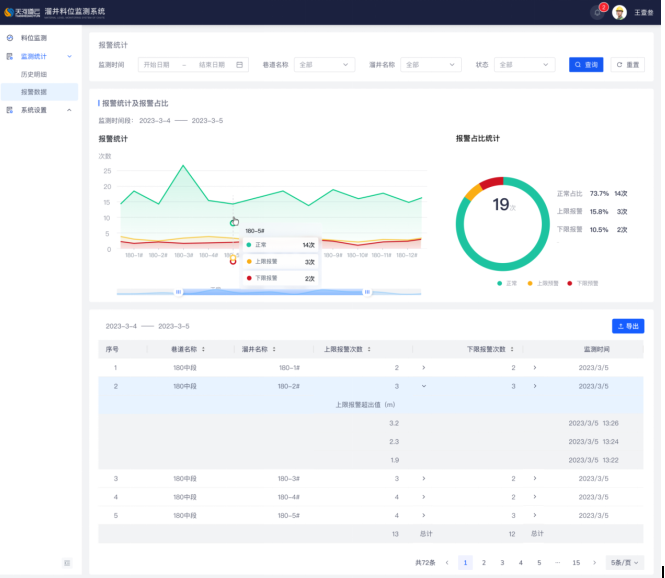Screen dimensions: 665x578
Task: Expand row 1 upper alarm details
Action: pyautogui.click(x=423, y=368)
